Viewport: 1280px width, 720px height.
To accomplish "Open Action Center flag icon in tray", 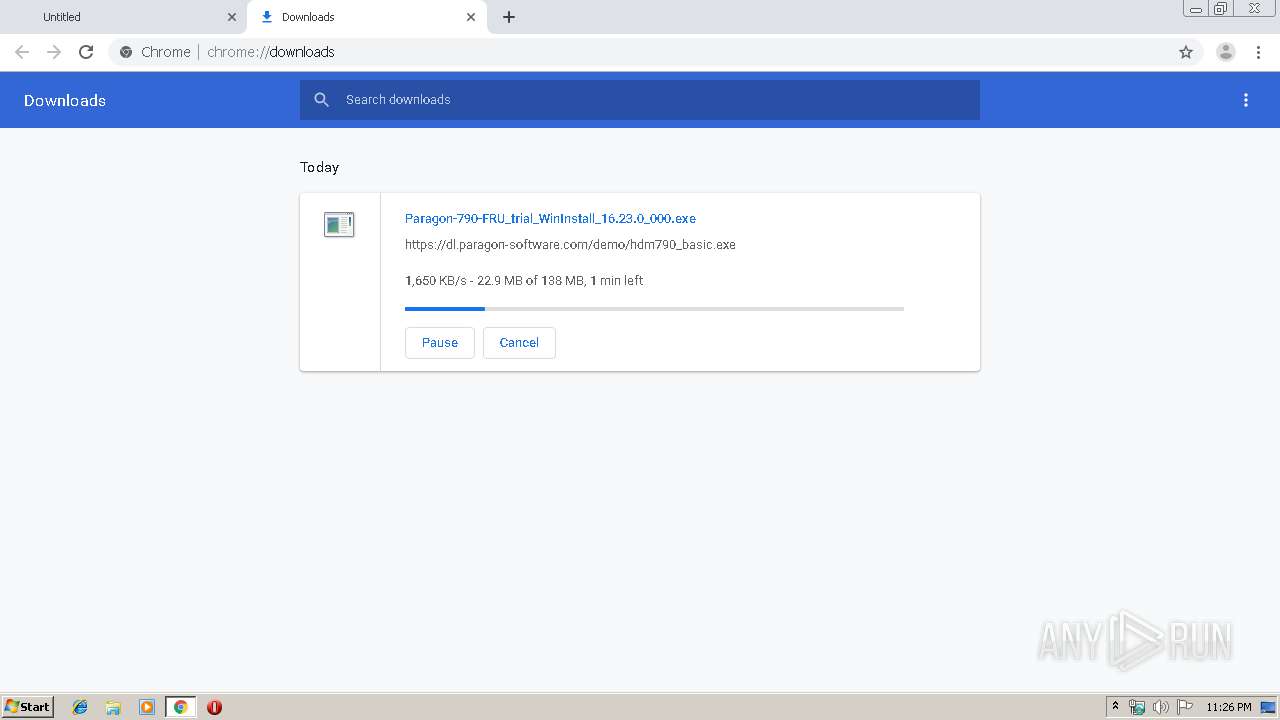I will (1185, 707).
